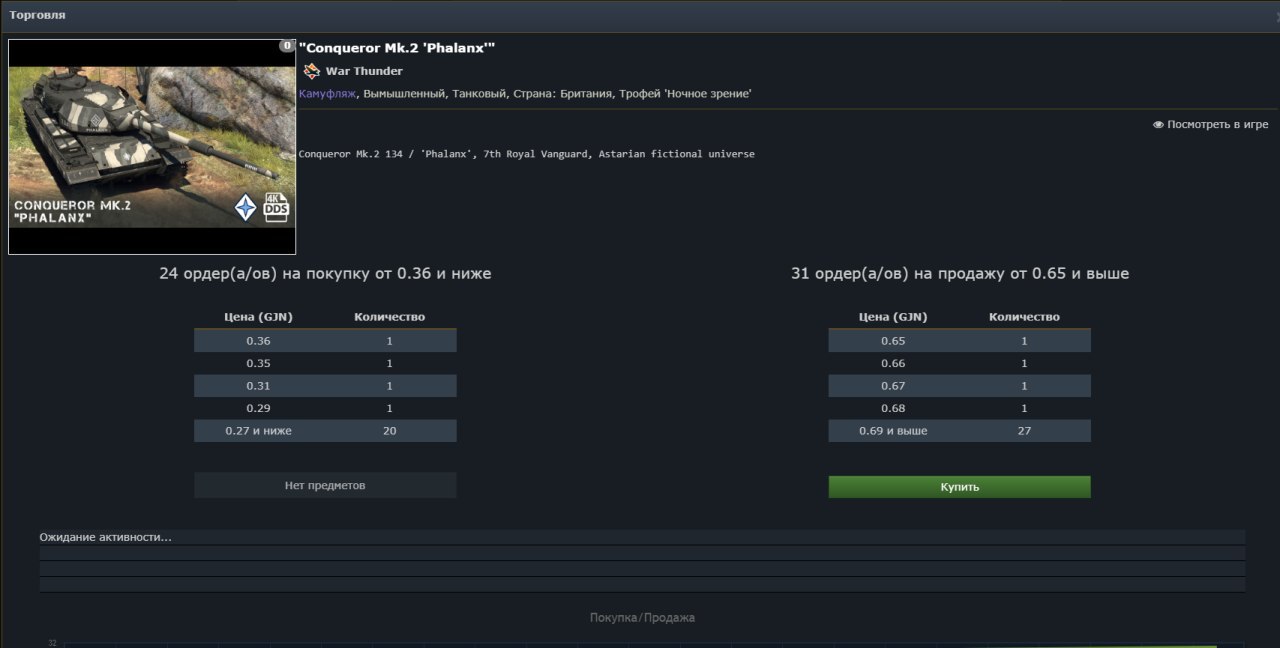Open the 'Посмотреть в игре' link

tap(1217, 125)
